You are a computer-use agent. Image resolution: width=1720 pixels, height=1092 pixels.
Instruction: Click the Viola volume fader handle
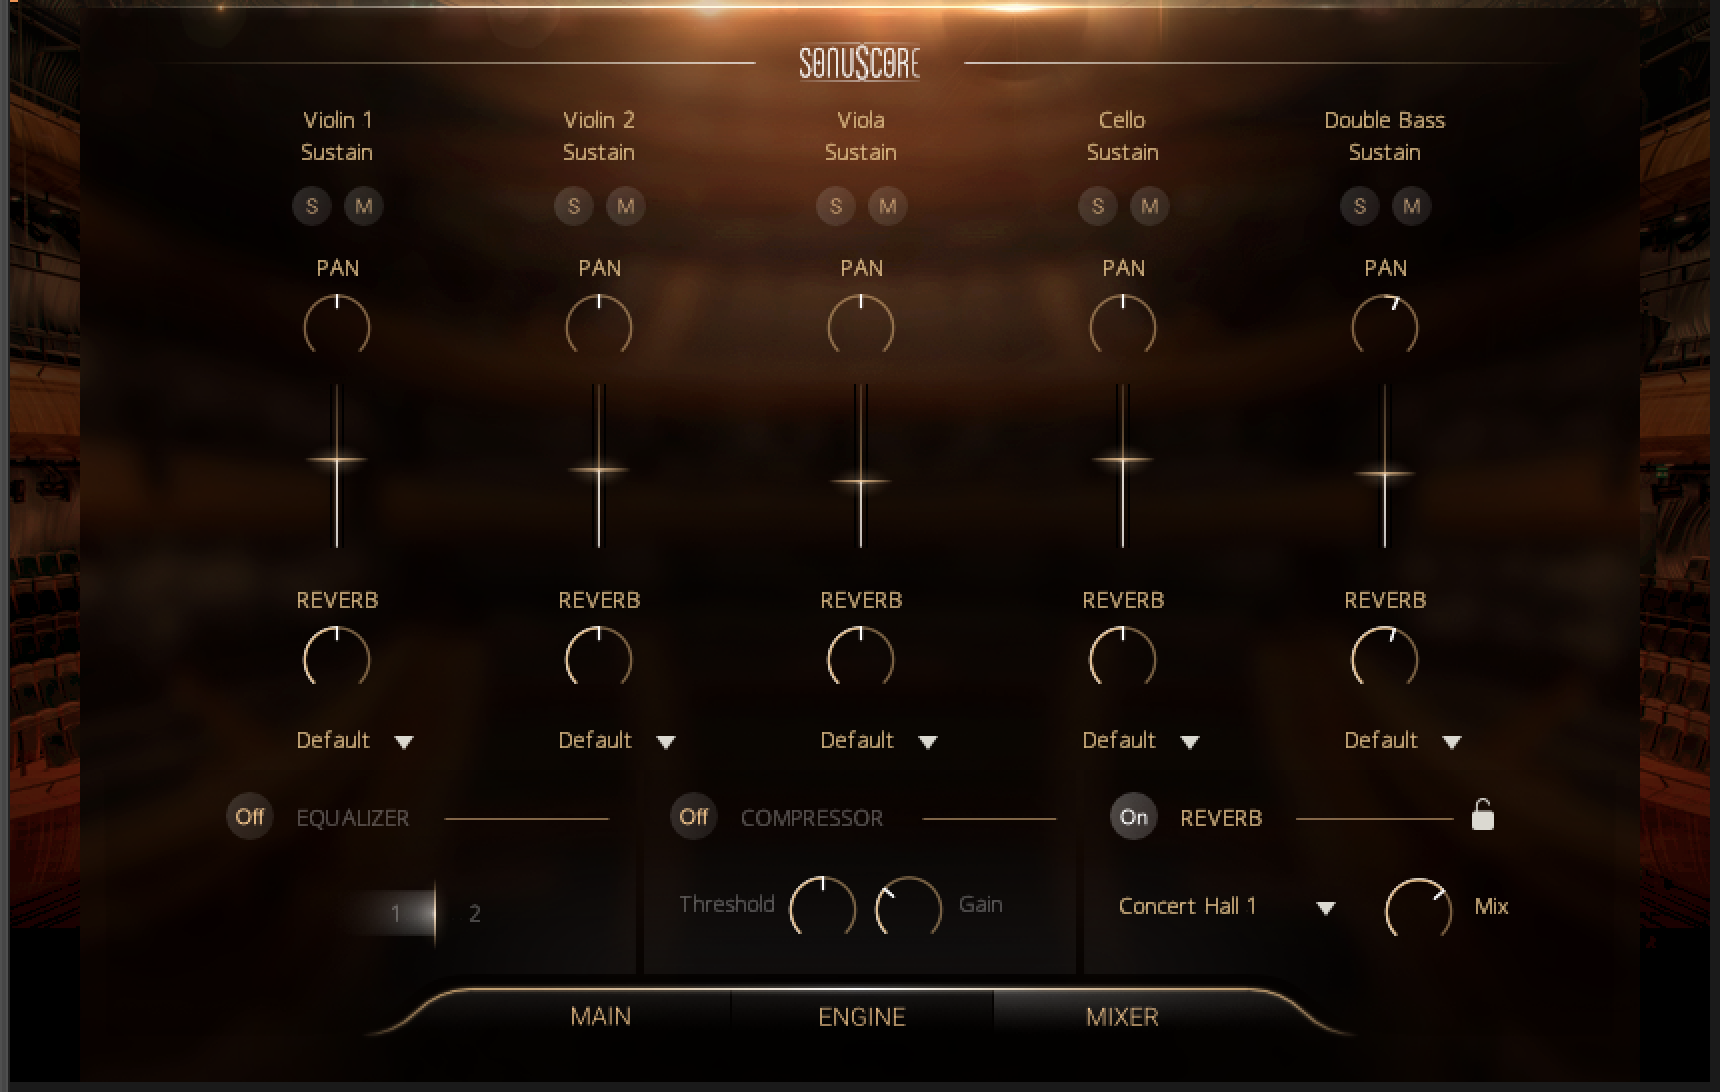861,482
